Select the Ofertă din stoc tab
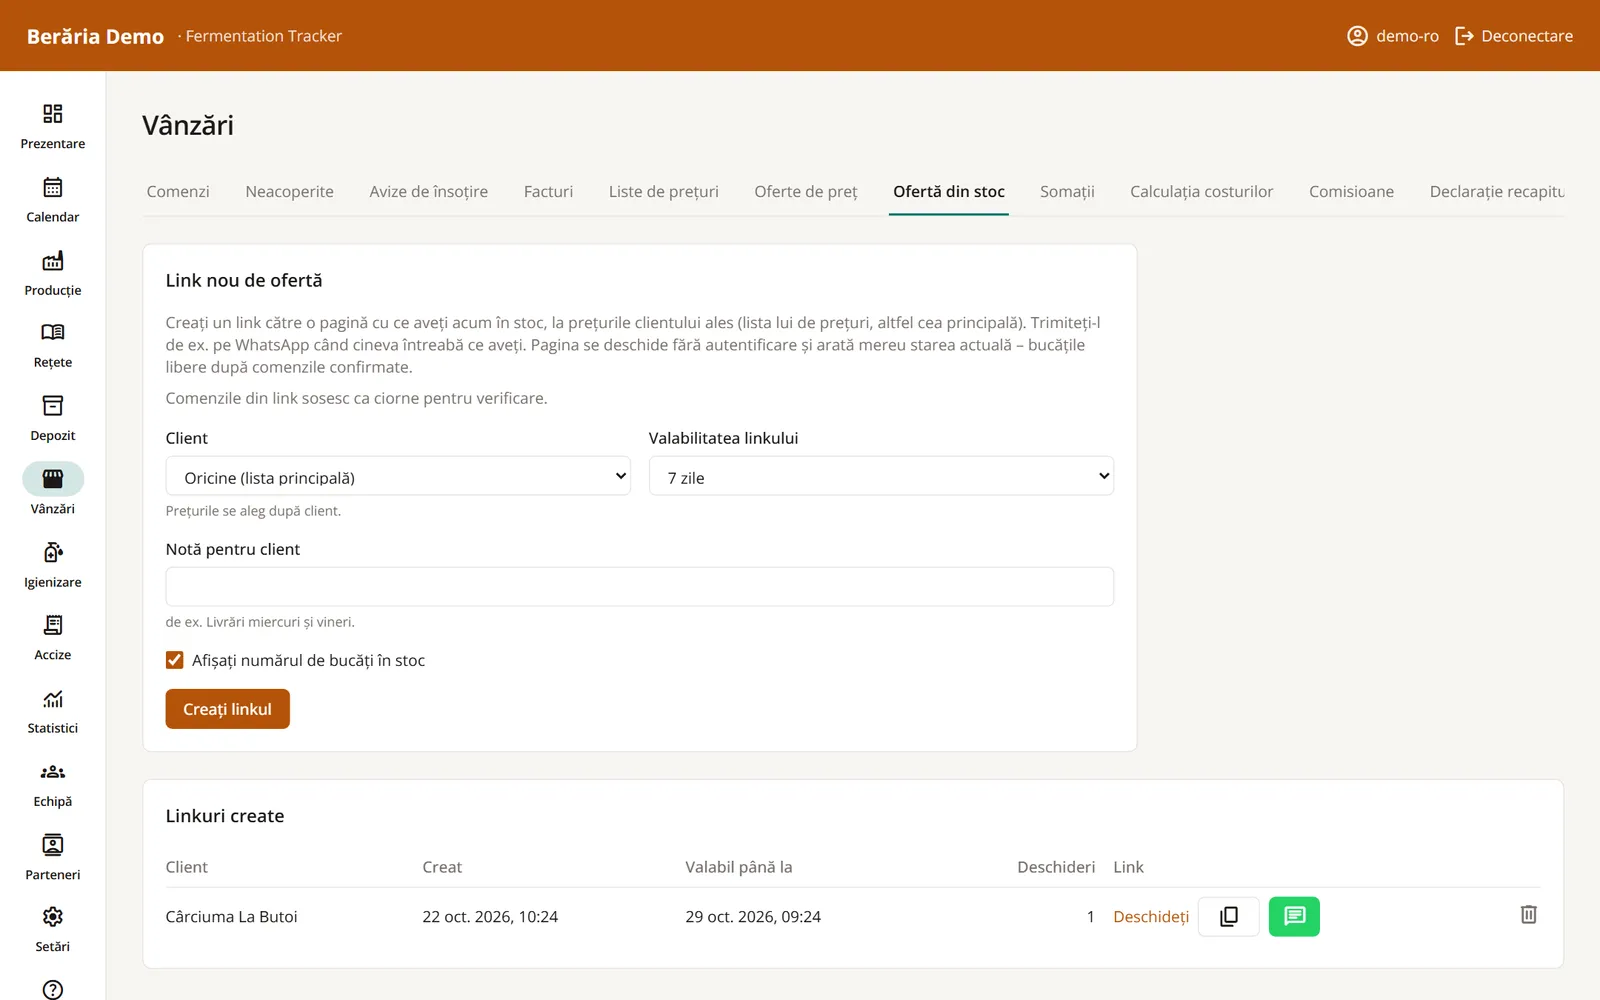Viewport: 1600px width, 1000px height. coord(949,191)
